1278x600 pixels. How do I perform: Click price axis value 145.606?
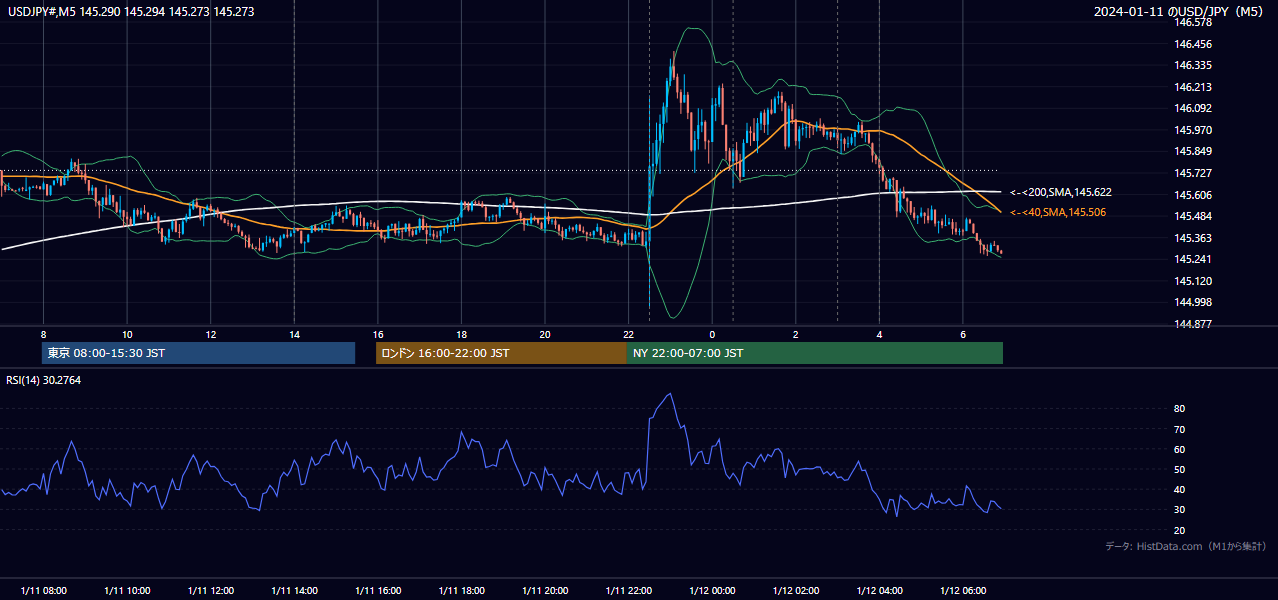1193,195
